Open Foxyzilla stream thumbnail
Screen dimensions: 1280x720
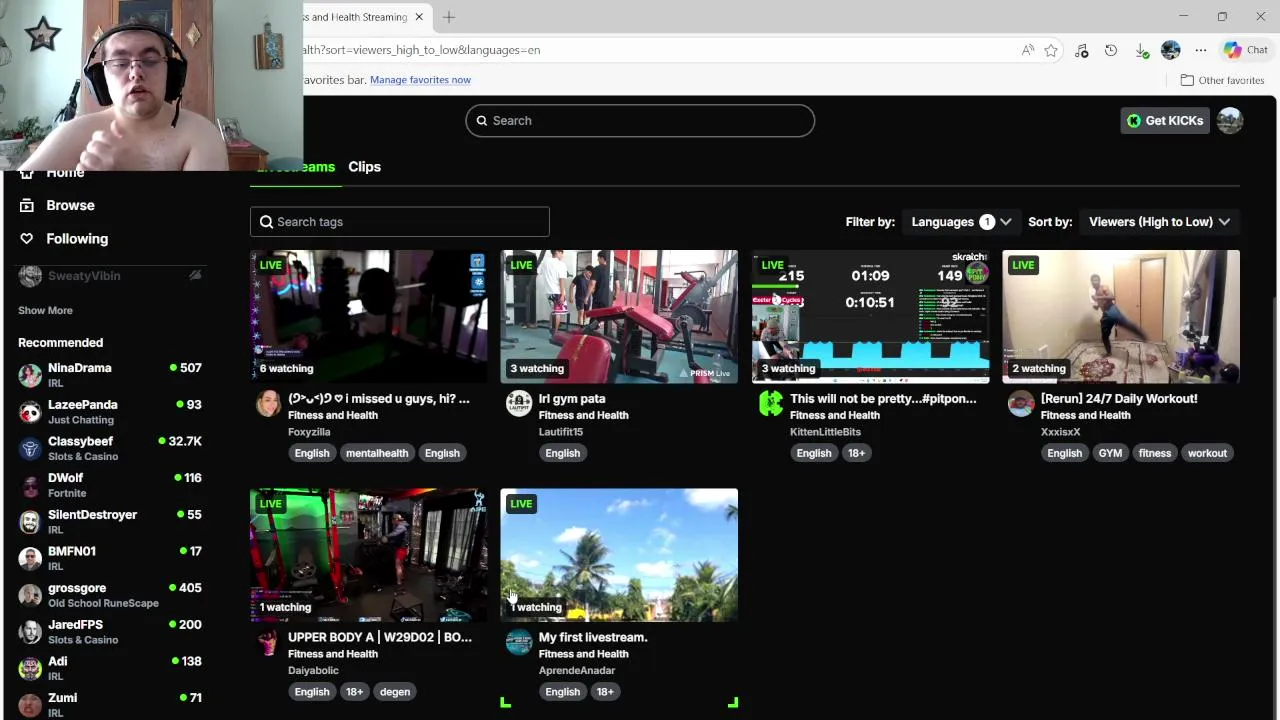369,316
